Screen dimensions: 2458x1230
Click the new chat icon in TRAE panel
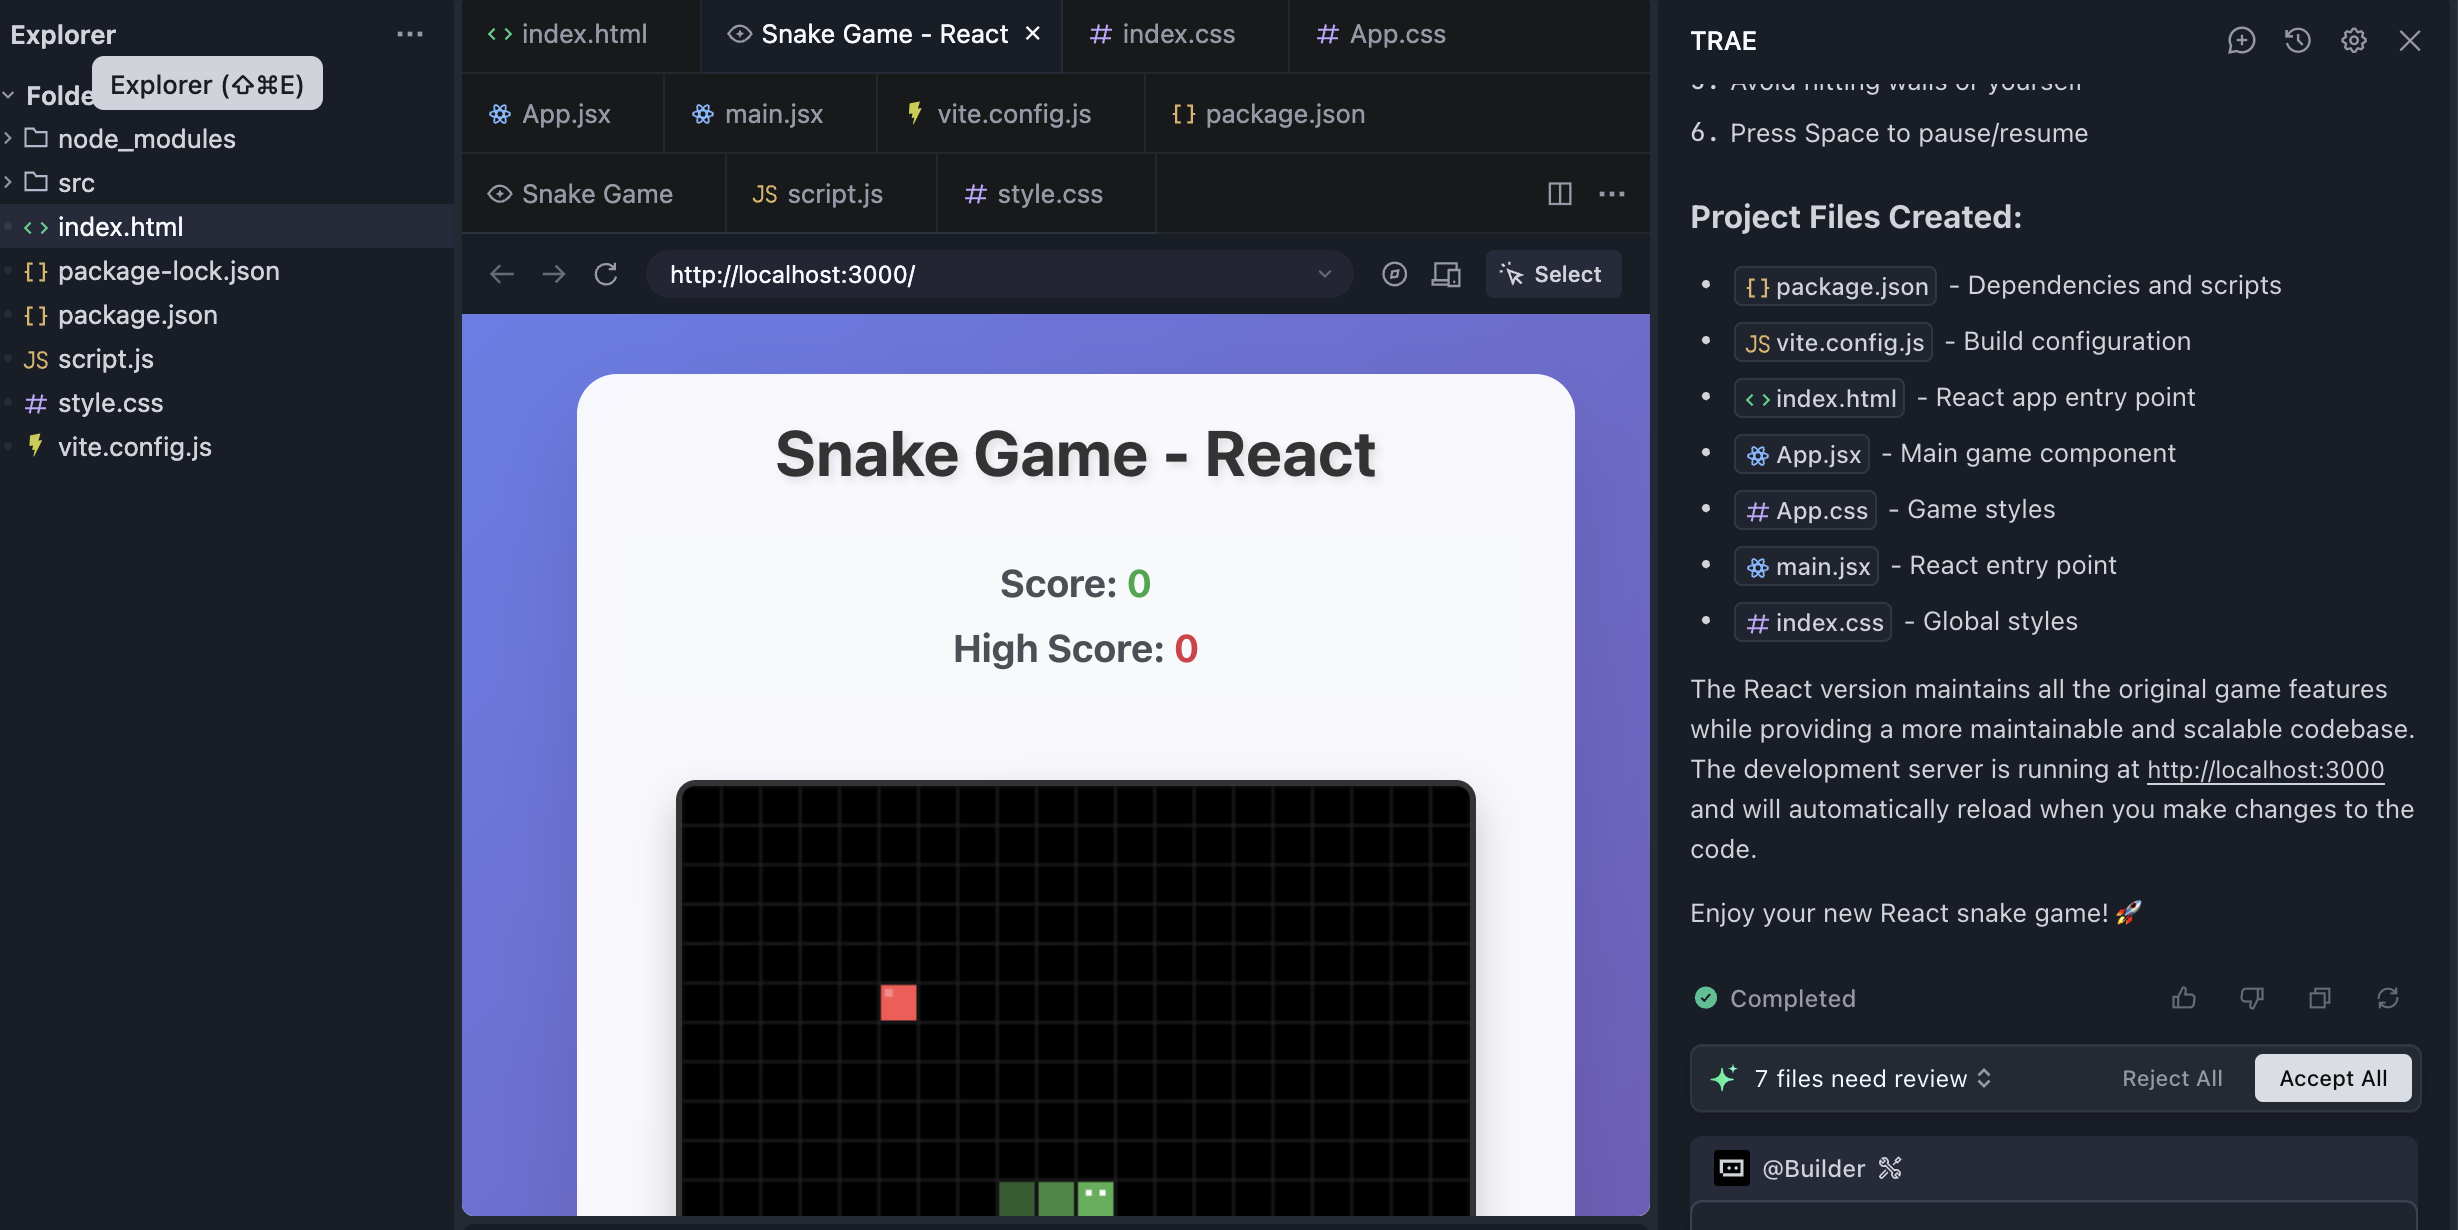pos(2241,40)
